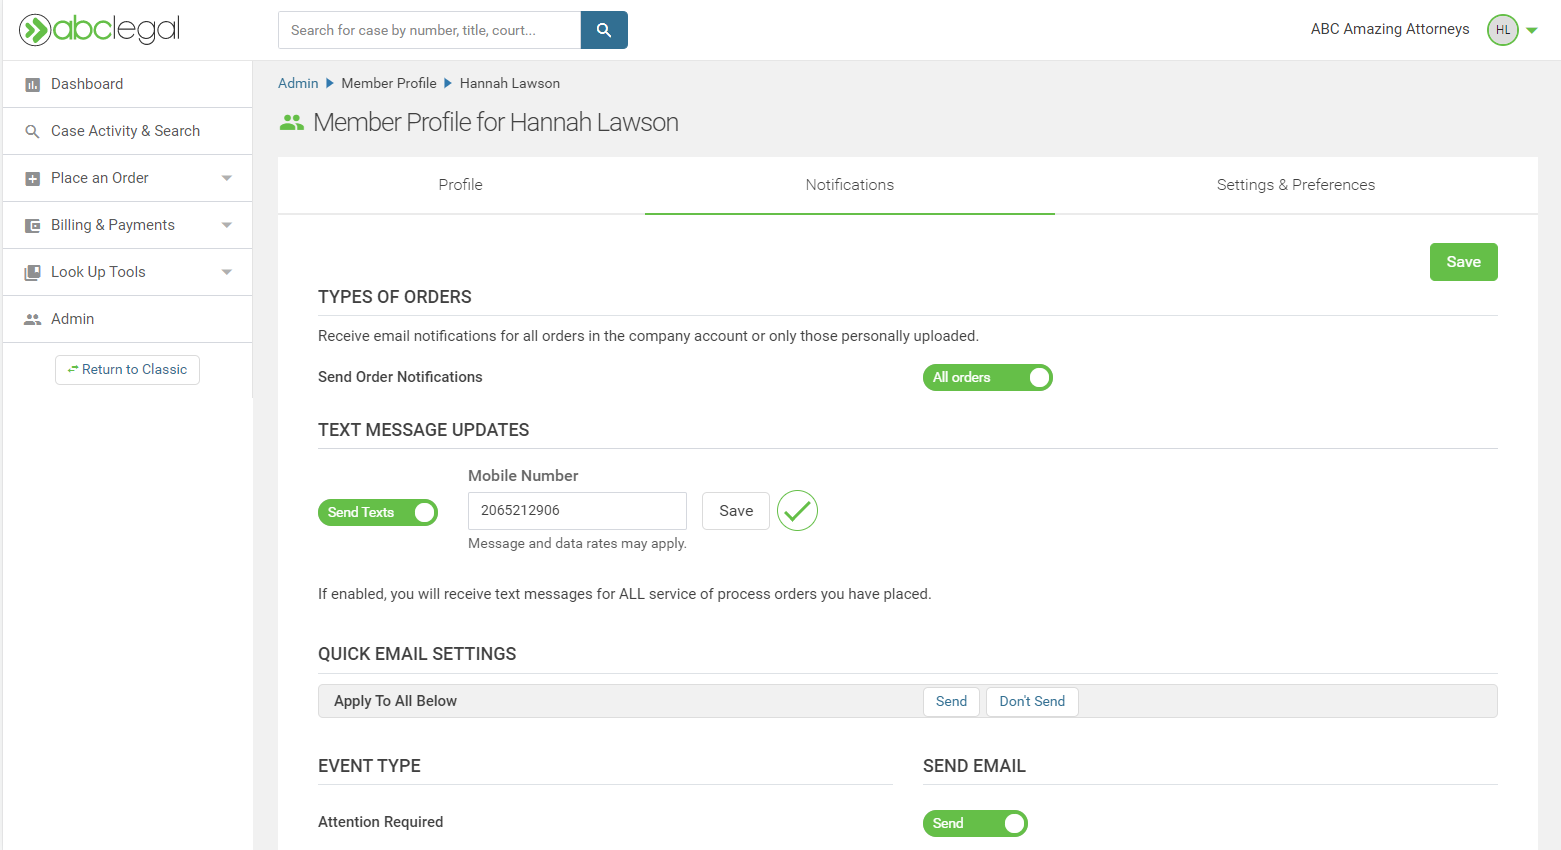The width and height of the screenshot is (1561, 850).
Task: Click the green Save button
Action: 1463,262
